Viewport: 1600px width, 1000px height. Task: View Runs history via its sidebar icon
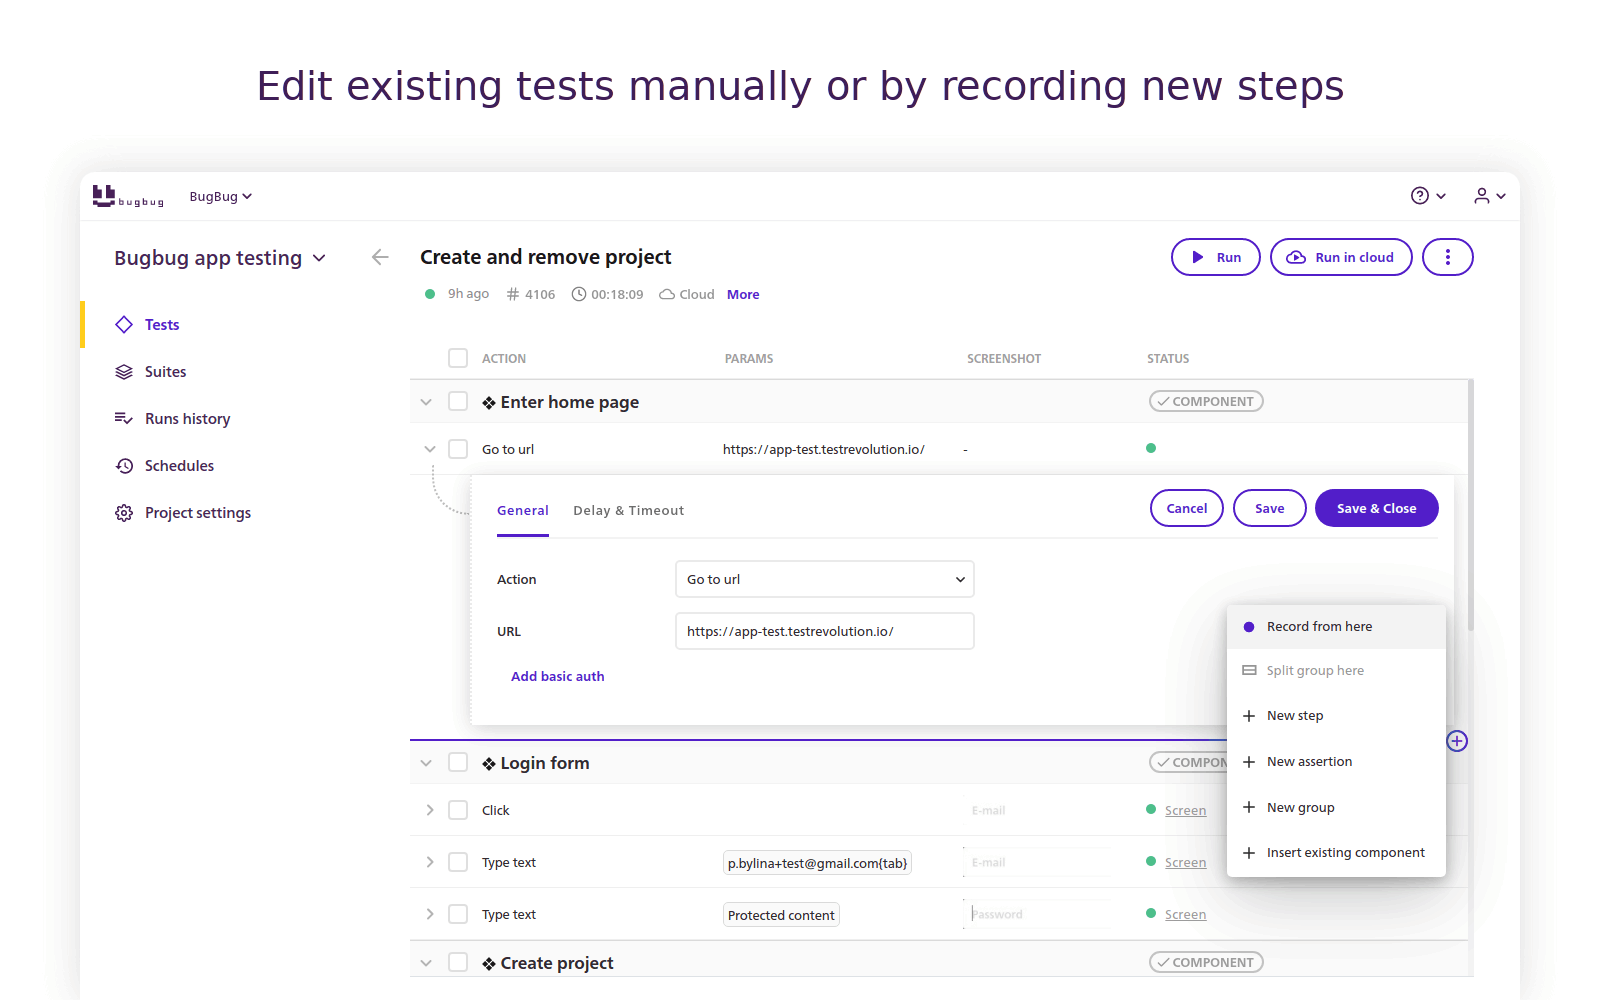click(x=123, y=418)
